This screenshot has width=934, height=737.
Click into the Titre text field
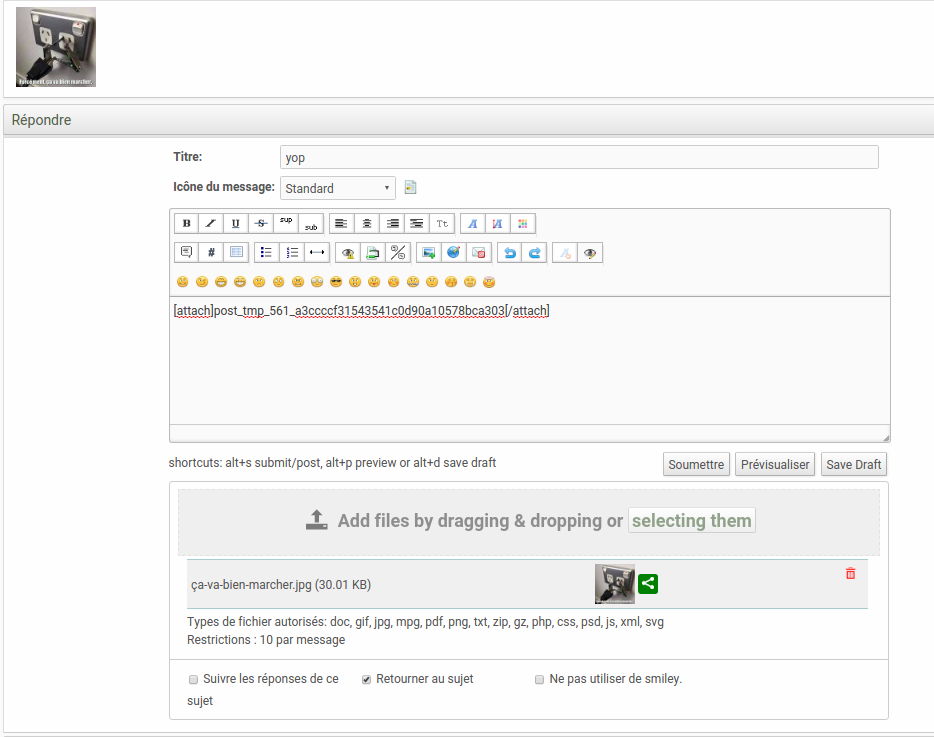click(x=579, y=158)
